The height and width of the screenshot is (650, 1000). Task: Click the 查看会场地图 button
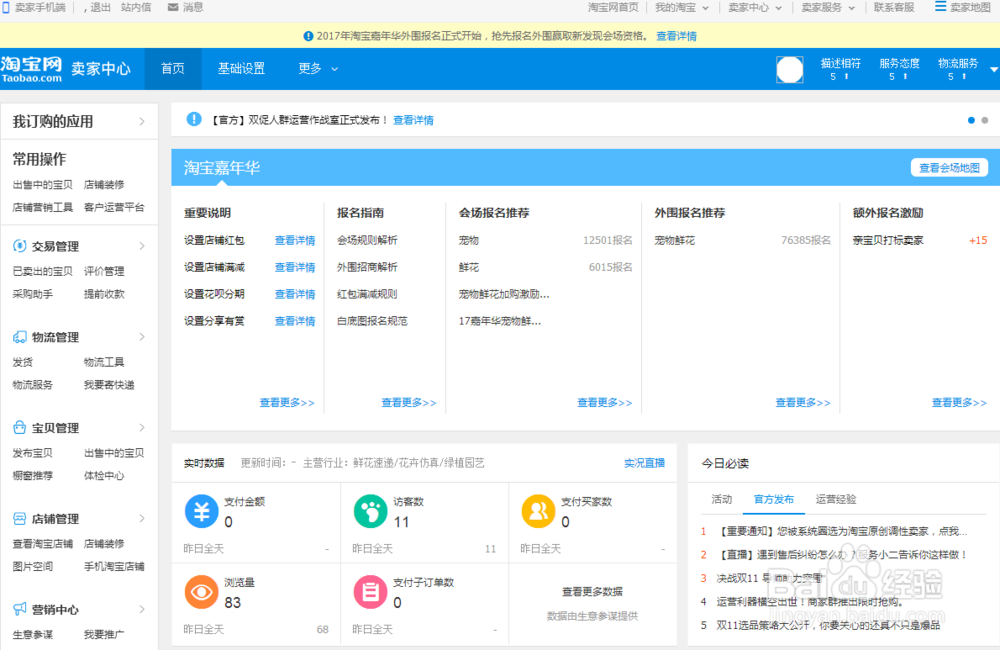coord(949,168)
